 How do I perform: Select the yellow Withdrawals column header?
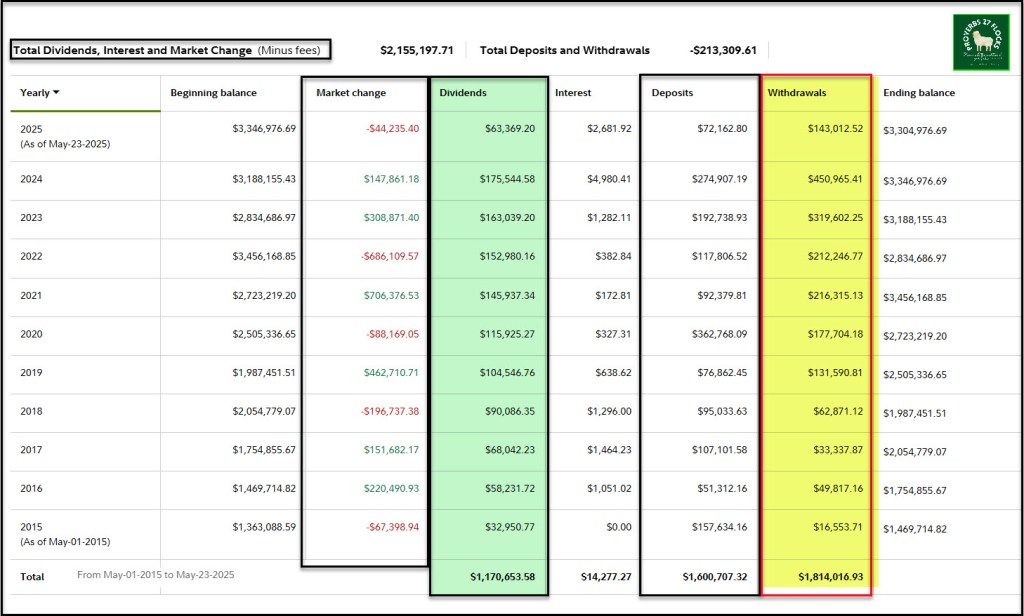(797, 93)
